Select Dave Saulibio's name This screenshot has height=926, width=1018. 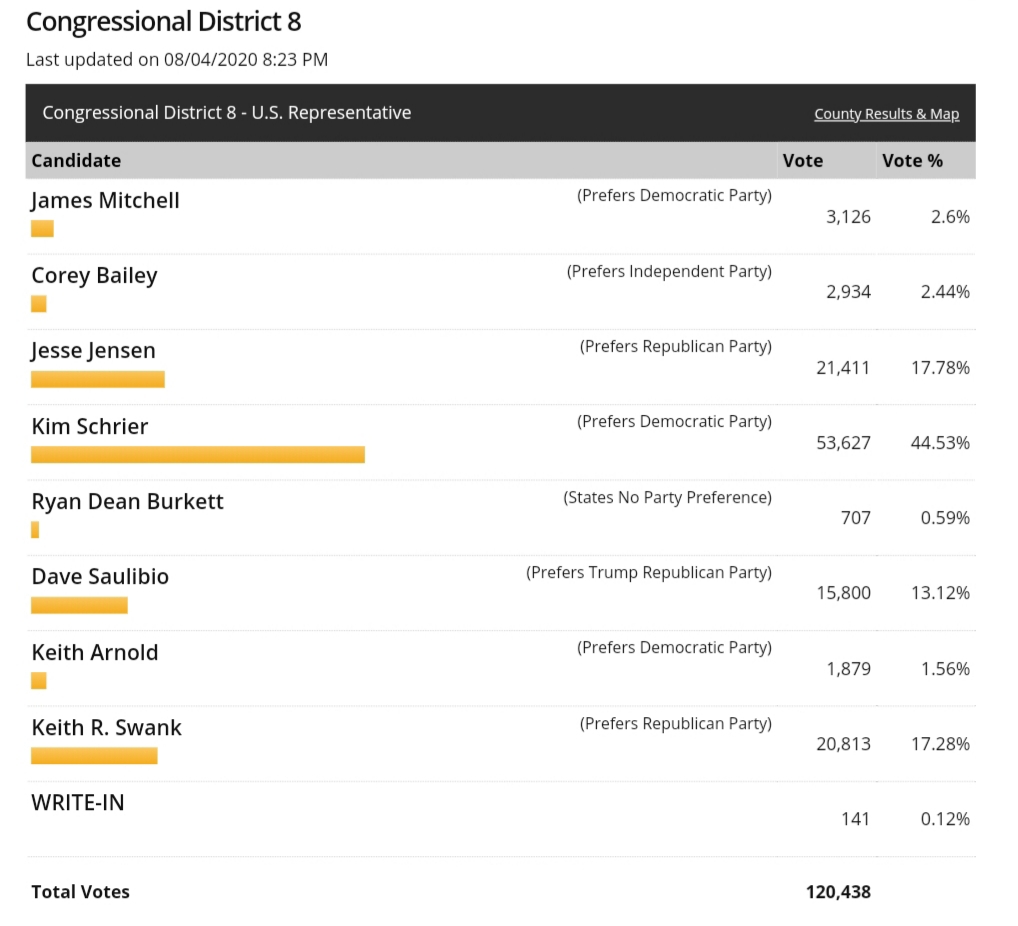pos(99,577)
